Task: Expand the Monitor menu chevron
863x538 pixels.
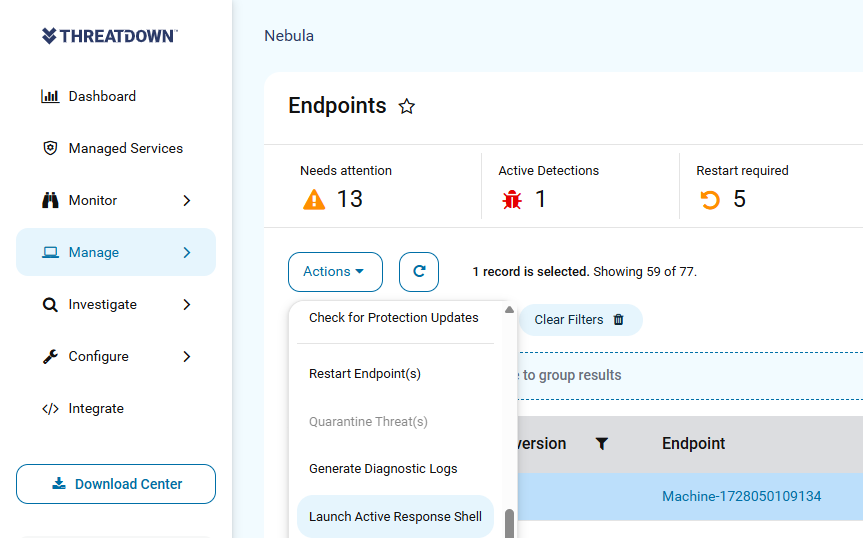Action: click(187, 201)
